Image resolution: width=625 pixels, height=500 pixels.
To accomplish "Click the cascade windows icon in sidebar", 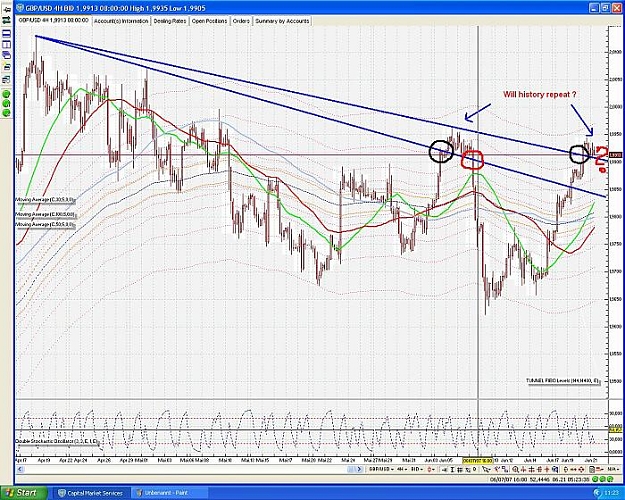I will [x=7, y=54].
